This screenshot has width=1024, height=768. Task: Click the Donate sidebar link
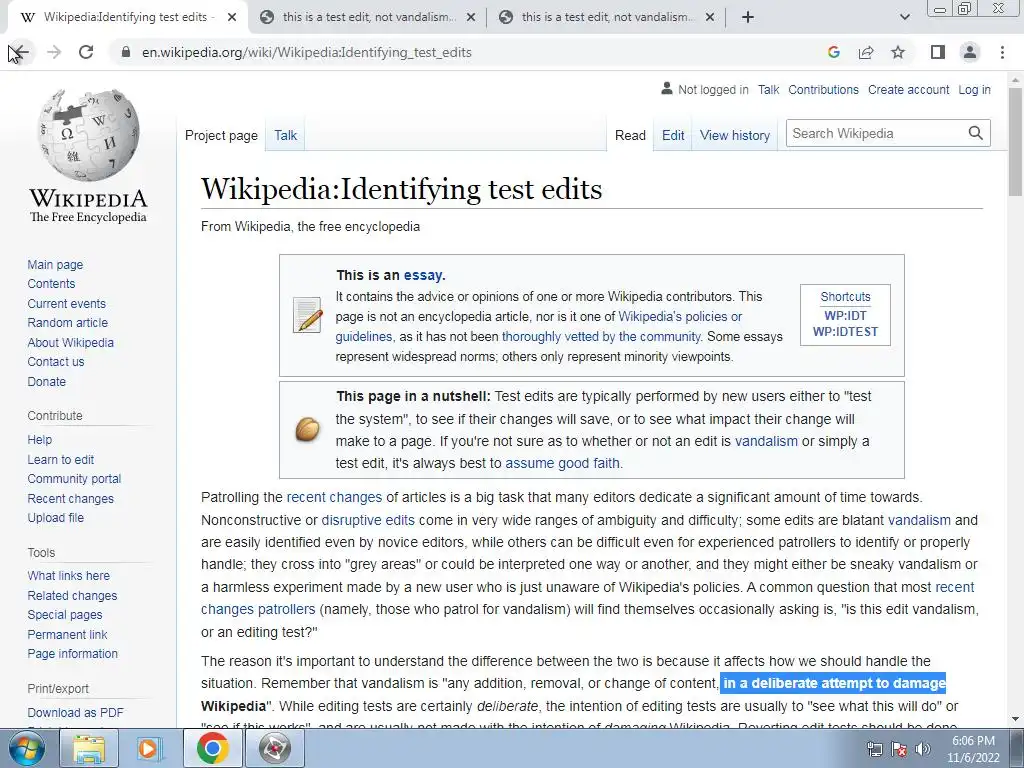coord(46,381)
